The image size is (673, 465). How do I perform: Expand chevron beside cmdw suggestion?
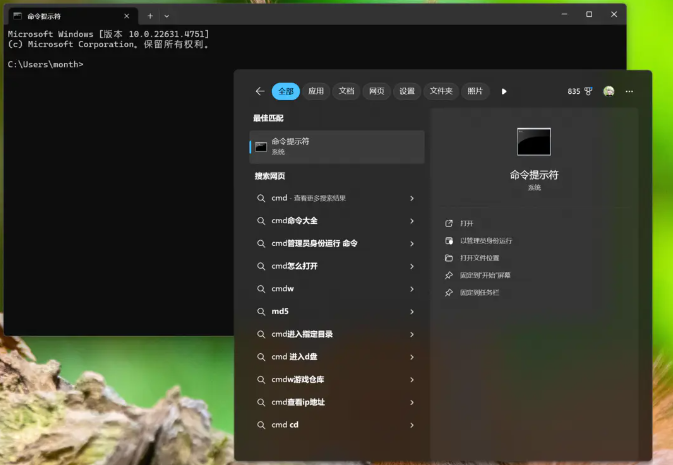412,289
